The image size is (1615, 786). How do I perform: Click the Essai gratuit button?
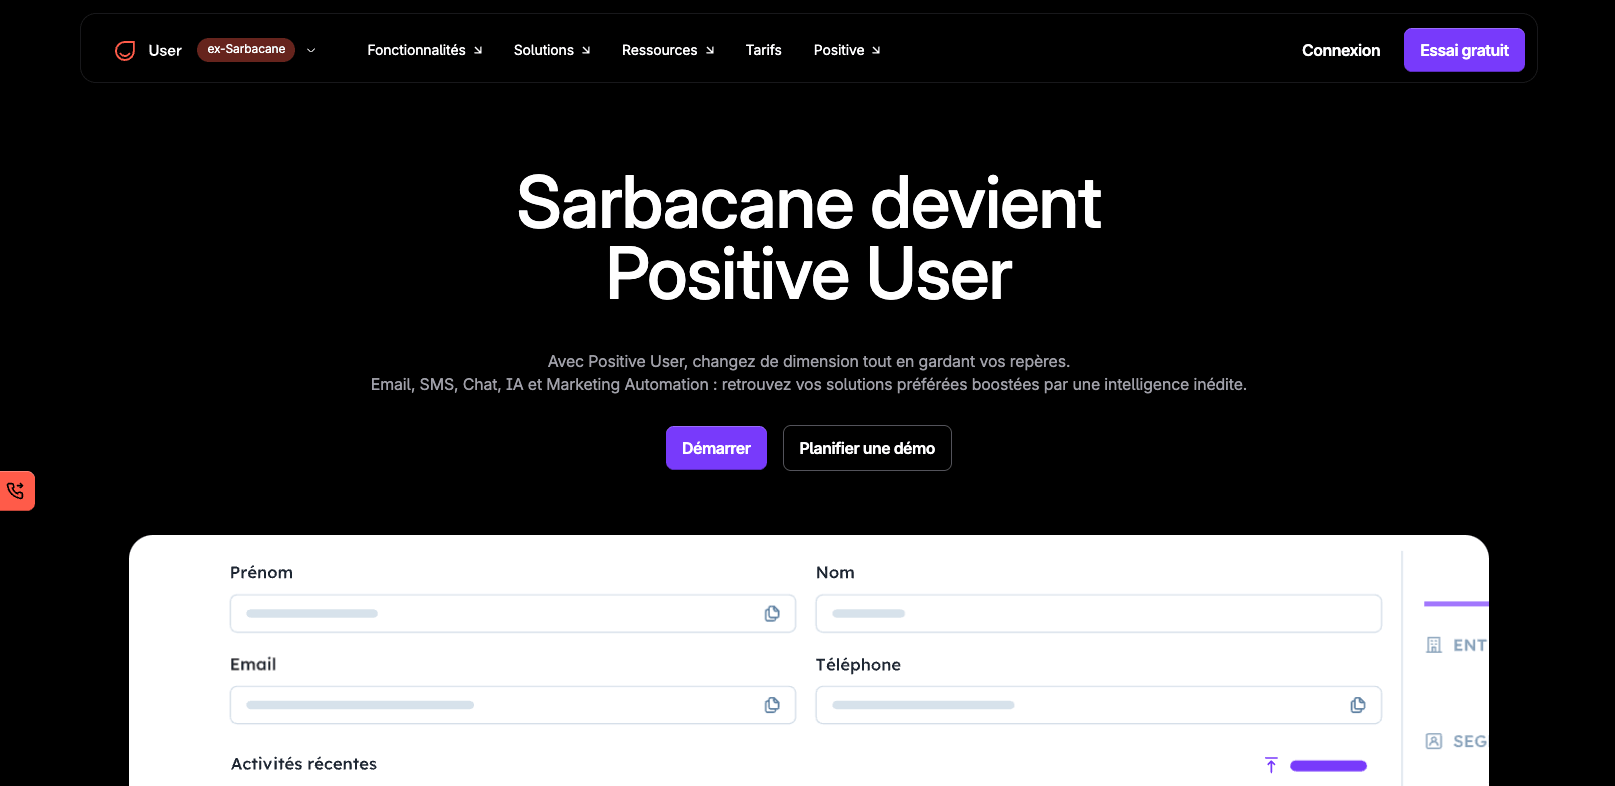coord(1464,50)
